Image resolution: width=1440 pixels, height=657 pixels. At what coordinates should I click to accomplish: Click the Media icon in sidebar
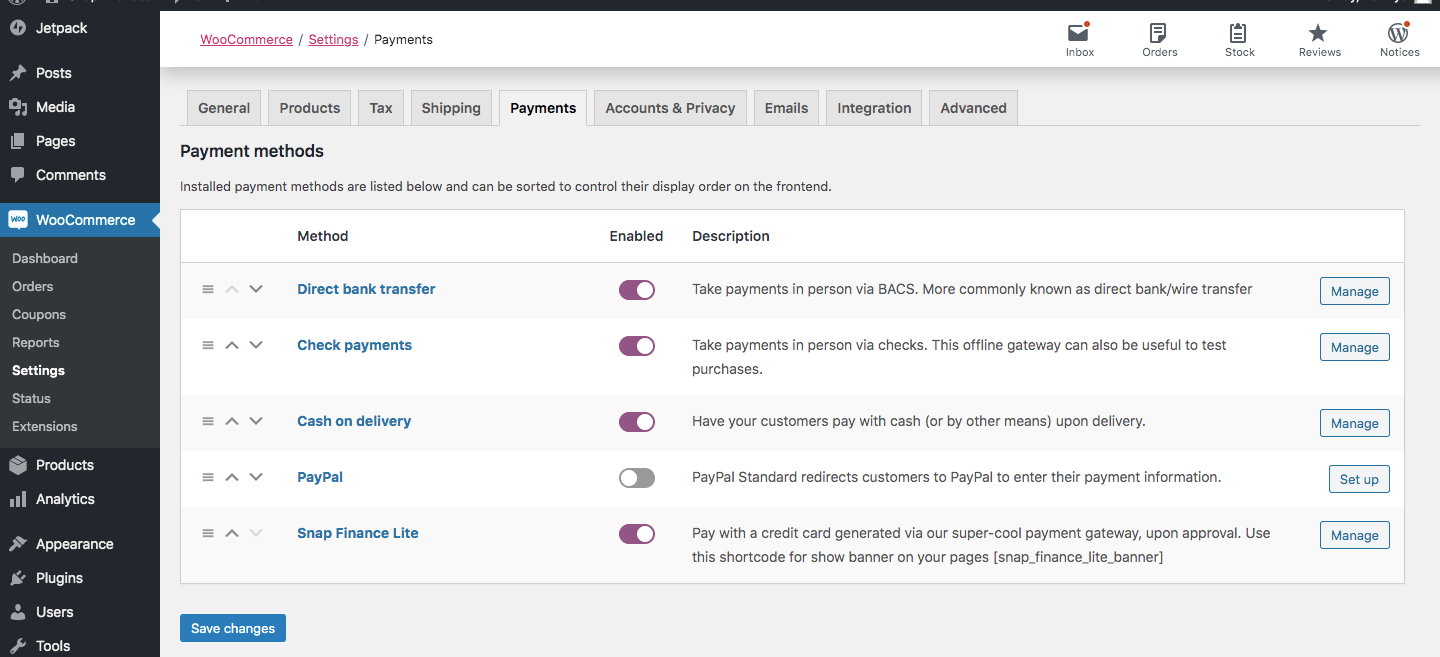18,107
